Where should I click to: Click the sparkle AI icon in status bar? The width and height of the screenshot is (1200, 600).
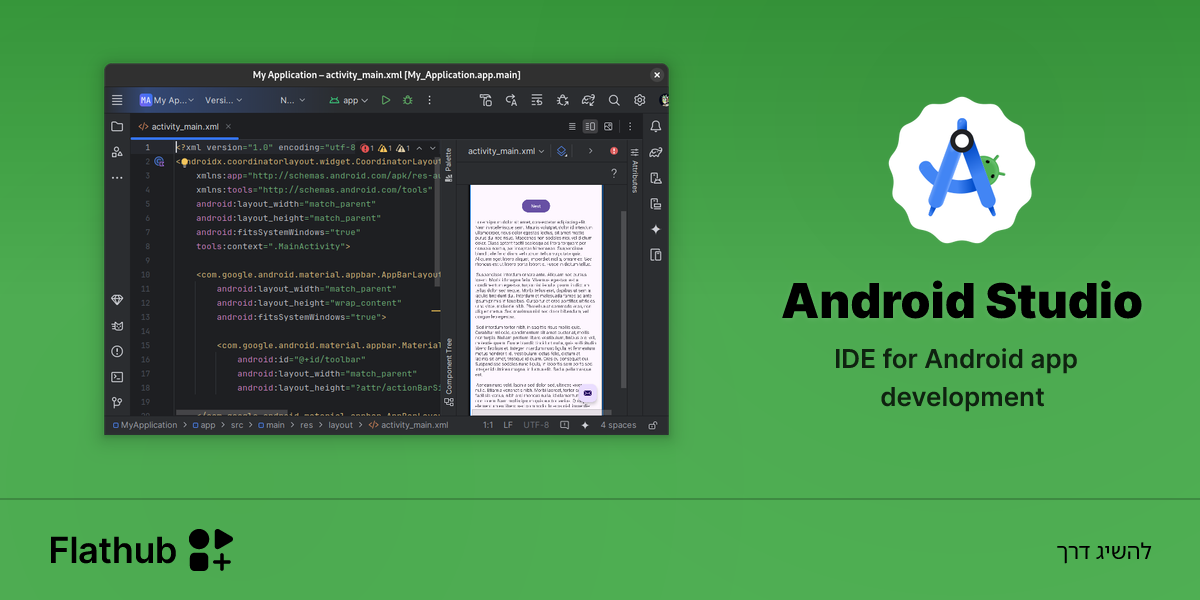point(585,425)
